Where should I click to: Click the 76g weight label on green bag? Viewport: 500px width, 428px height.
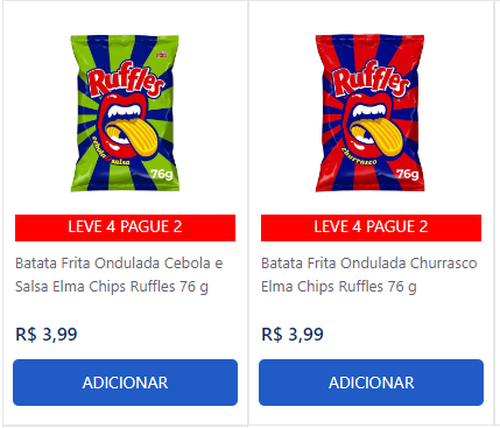coord(162,174)
